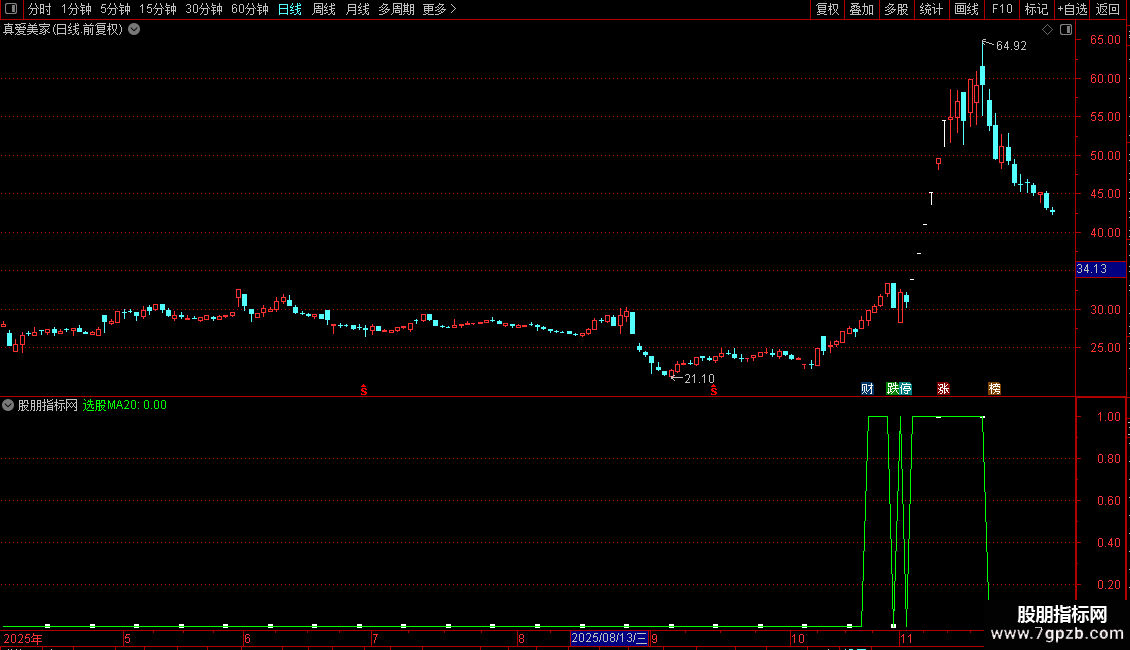Switch to 周线 weekly chart
1130x650 pixels.
[x=324, y=9]
